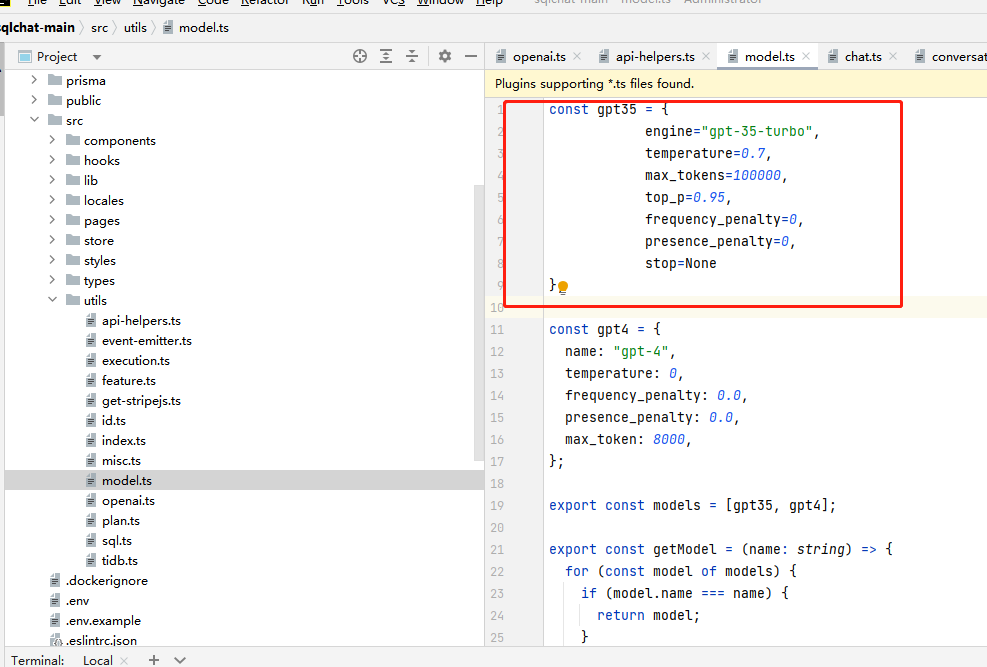The image size is (987, 667).
Task: Open the terminal tab options dropdown arrow
Action: pos(180,660)
